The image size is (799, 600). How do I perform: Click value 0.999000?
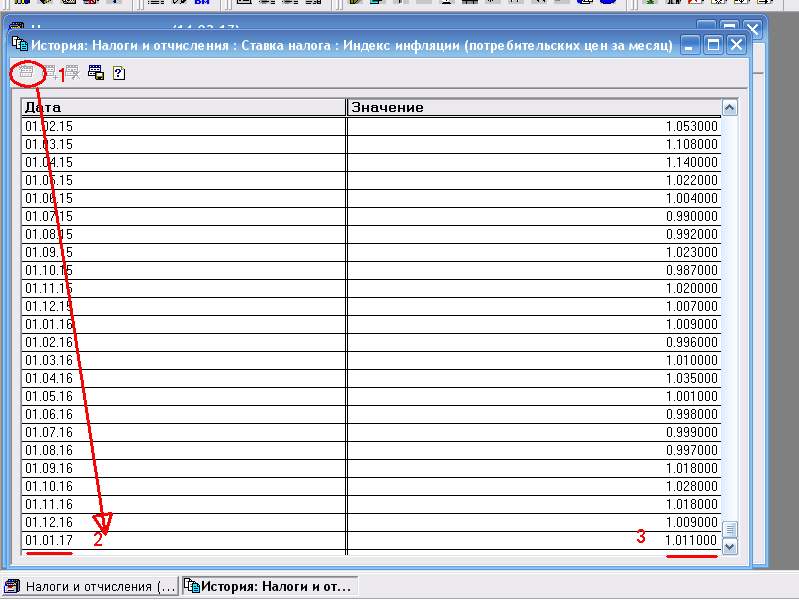point(691,432)
